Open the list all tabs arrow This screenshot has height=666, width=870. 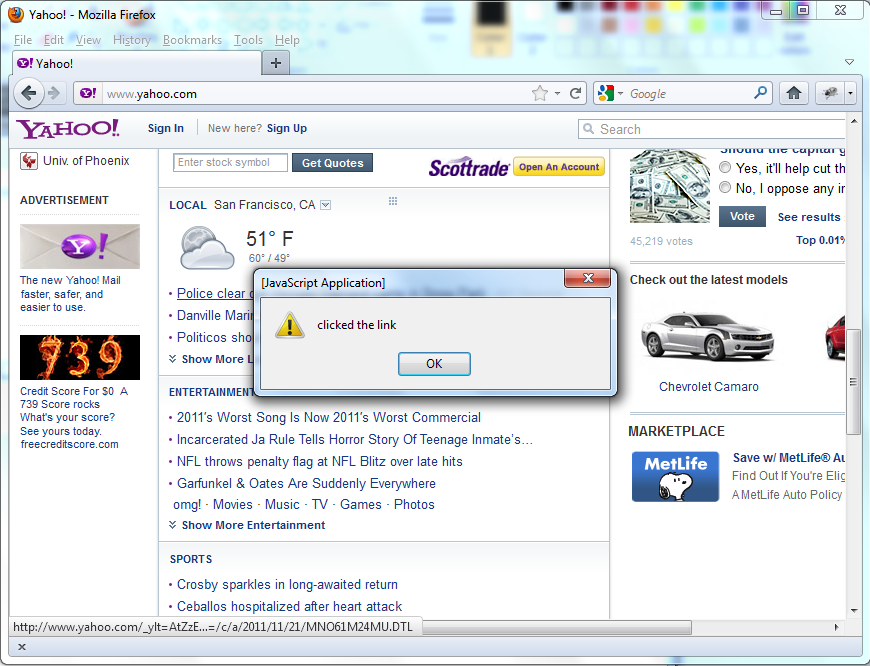click(849, 62)
